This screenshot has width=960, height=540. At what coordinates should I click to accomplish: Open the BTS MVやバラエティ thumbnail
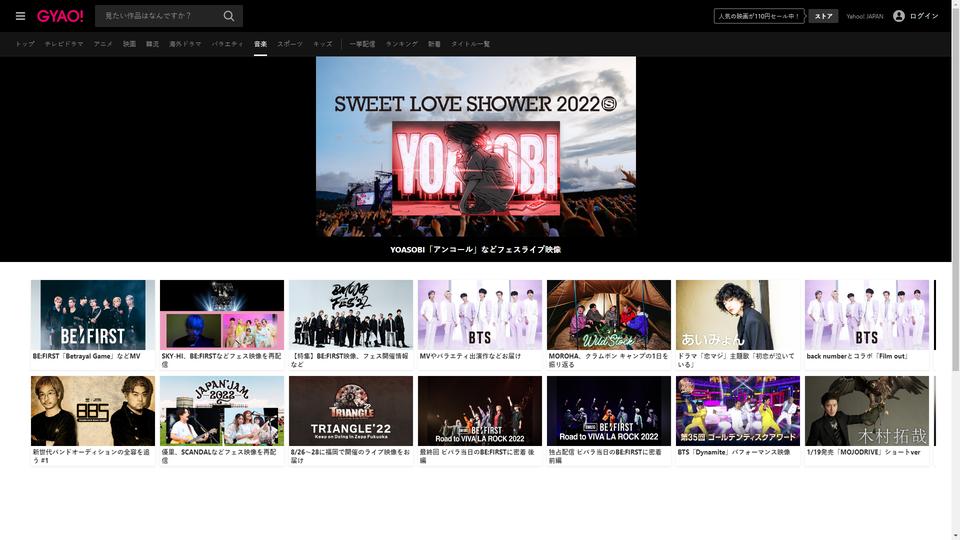[x=480, y=315]
